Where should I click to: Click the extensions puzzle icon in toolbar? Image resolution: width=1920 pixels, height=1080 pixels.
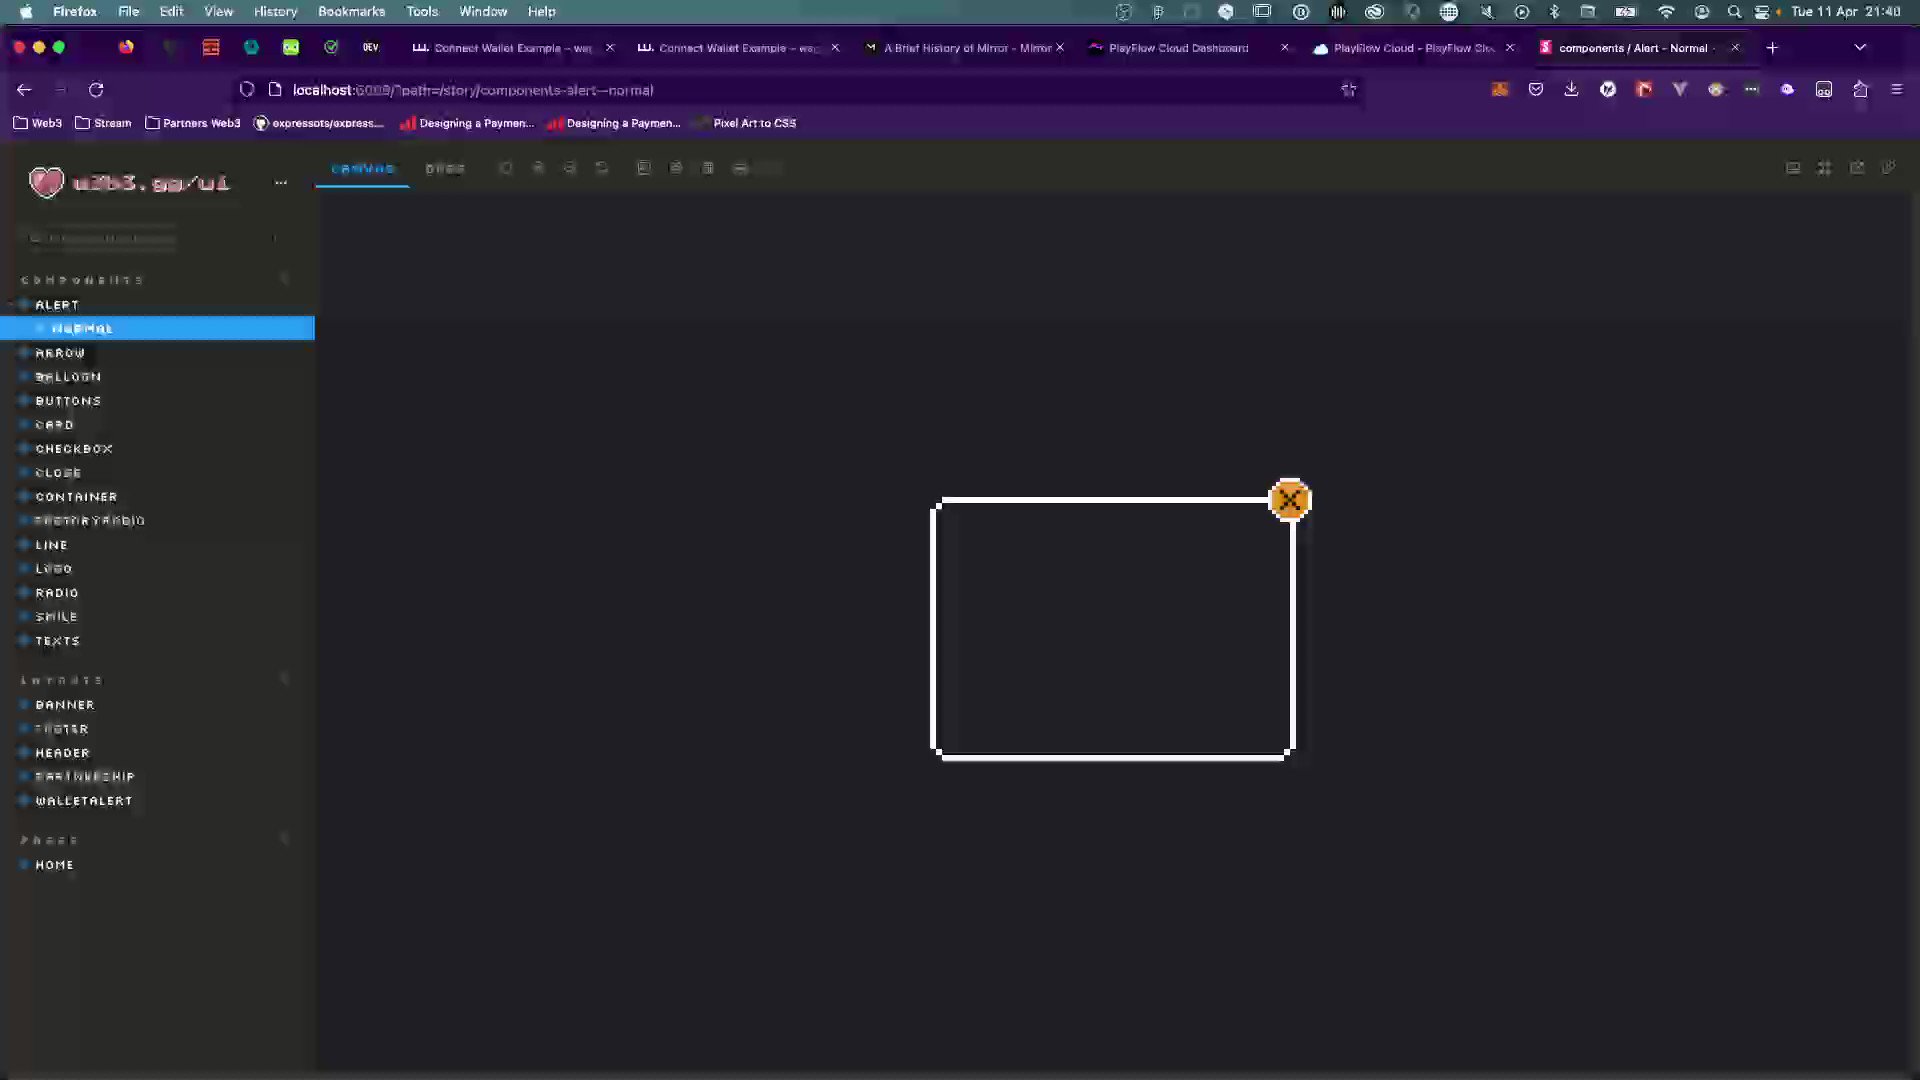[1861, 90]
